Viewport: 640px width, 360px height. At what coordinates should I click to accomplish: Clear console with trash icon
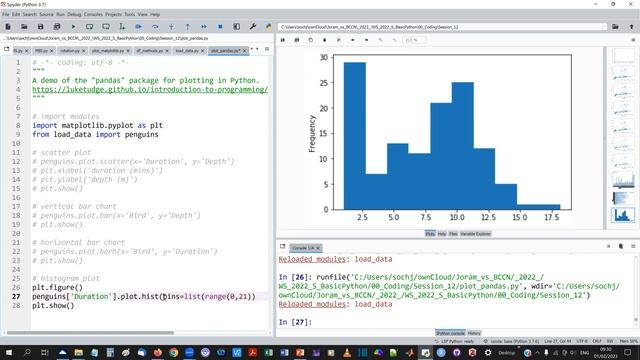621,246
